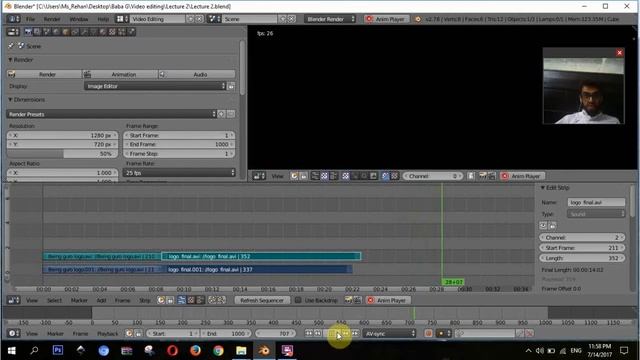This screenshot has height=360, width=640.
Task: Open the Help menu
Action: tap(103, 19)
